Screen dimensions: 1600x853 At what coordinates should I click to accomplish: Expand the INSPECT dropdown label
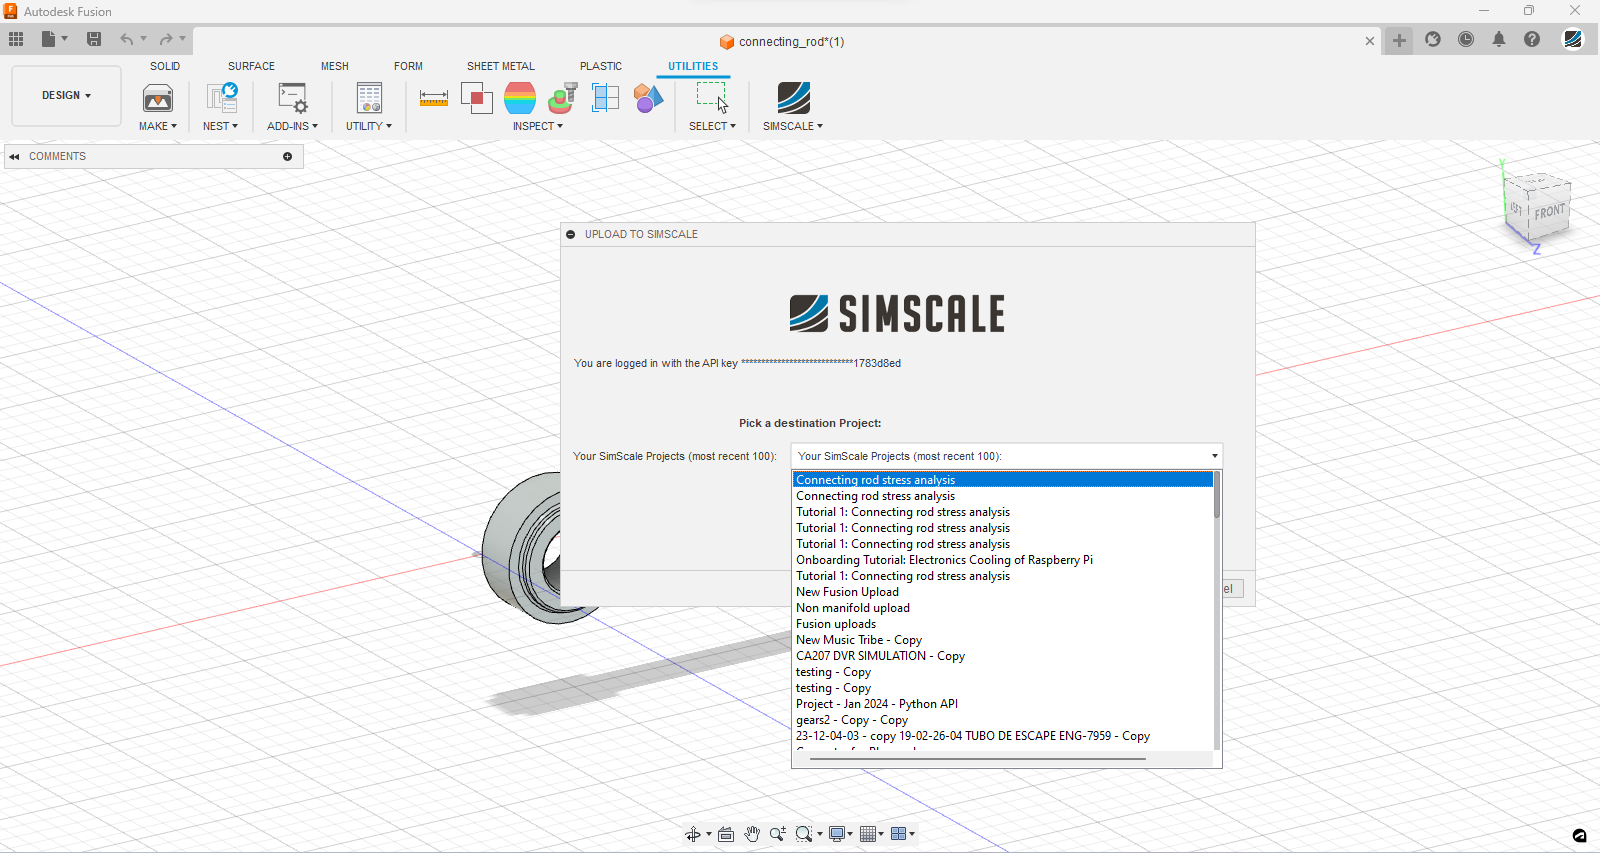pyautogui.click(x=538, y=127)
